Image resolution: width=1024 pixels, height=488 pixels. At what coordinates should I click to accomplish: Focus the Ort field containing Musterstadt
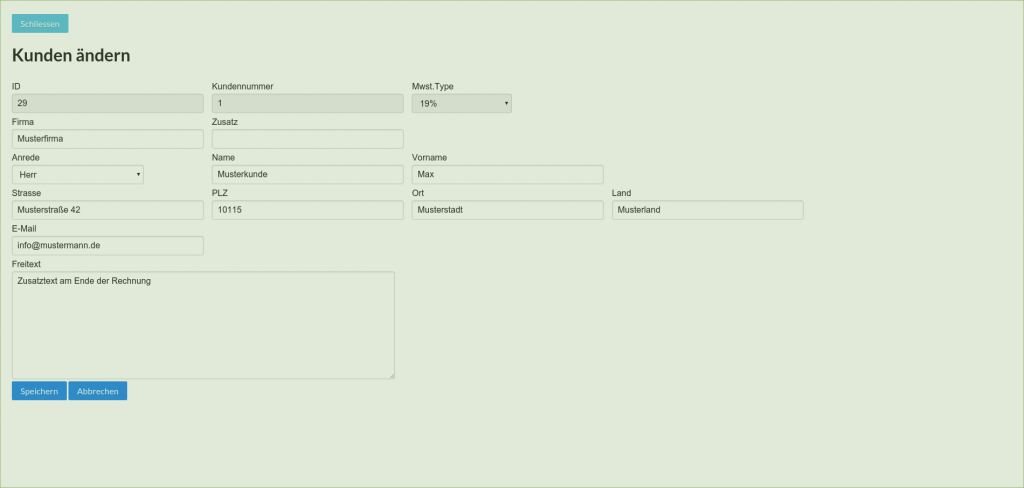click(x=507, y=210)
